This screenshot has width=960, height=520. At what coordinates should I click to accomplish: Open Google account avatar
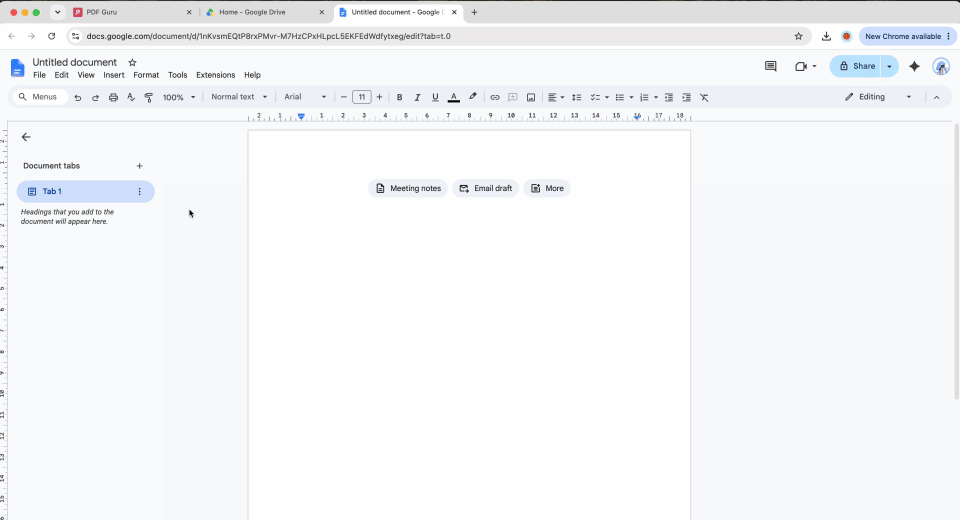(941, 66)
